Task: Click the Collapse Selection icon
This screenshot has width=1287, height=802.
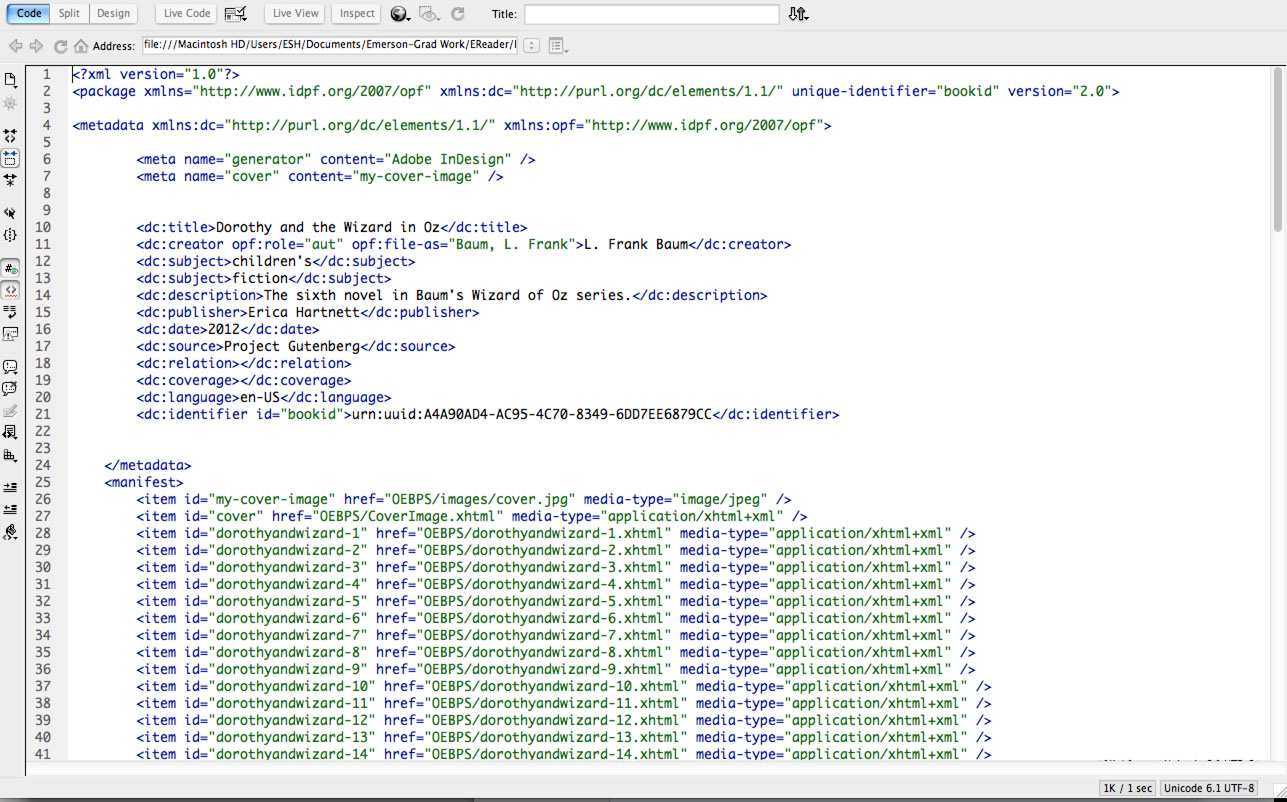Action: (x=10, y=158)
